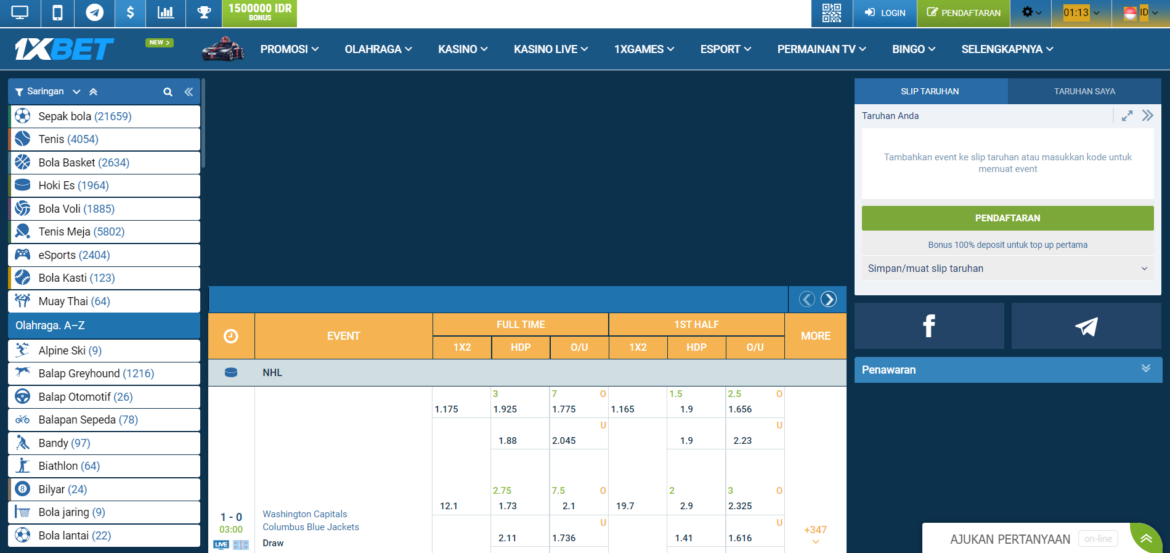Select Bola Voli (1885)
Viewport: 1170px width, 553px height.
(104, 209)
